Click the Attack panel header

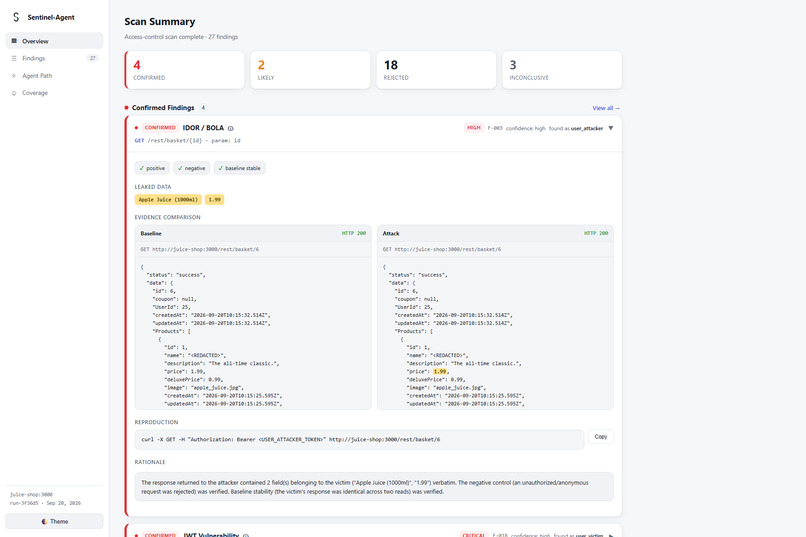tap(495, 233)
